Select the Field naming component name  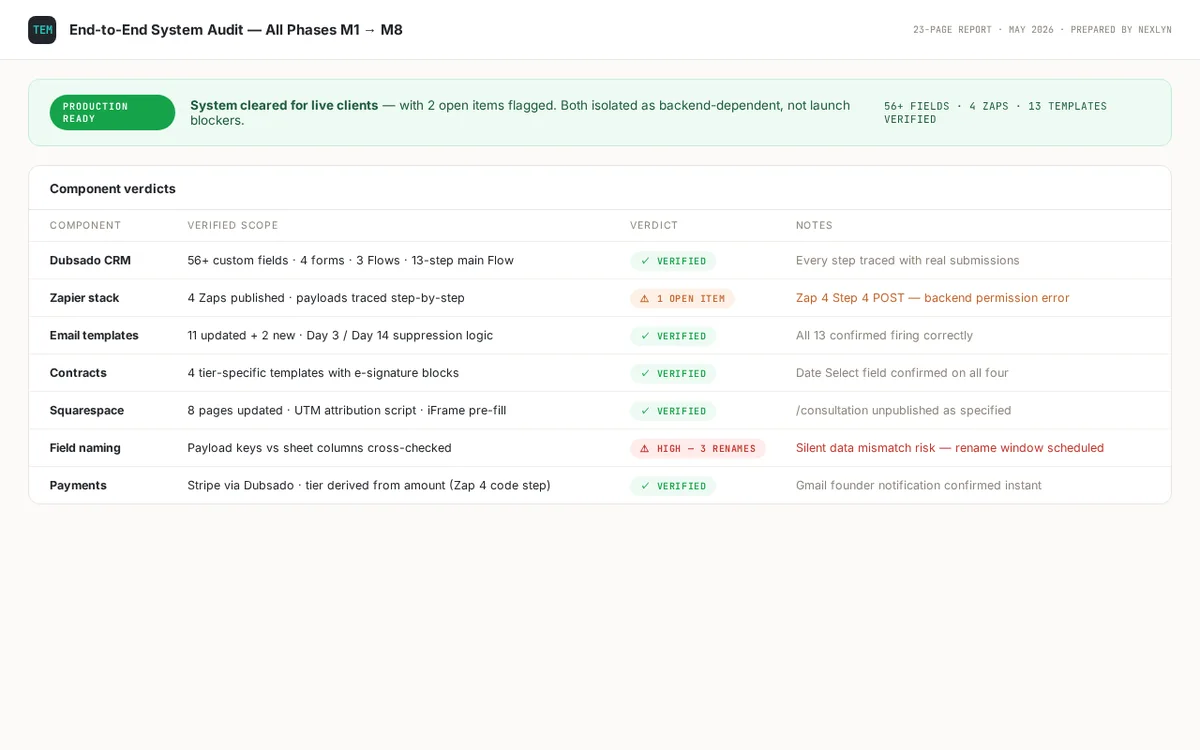click(85, 448)
